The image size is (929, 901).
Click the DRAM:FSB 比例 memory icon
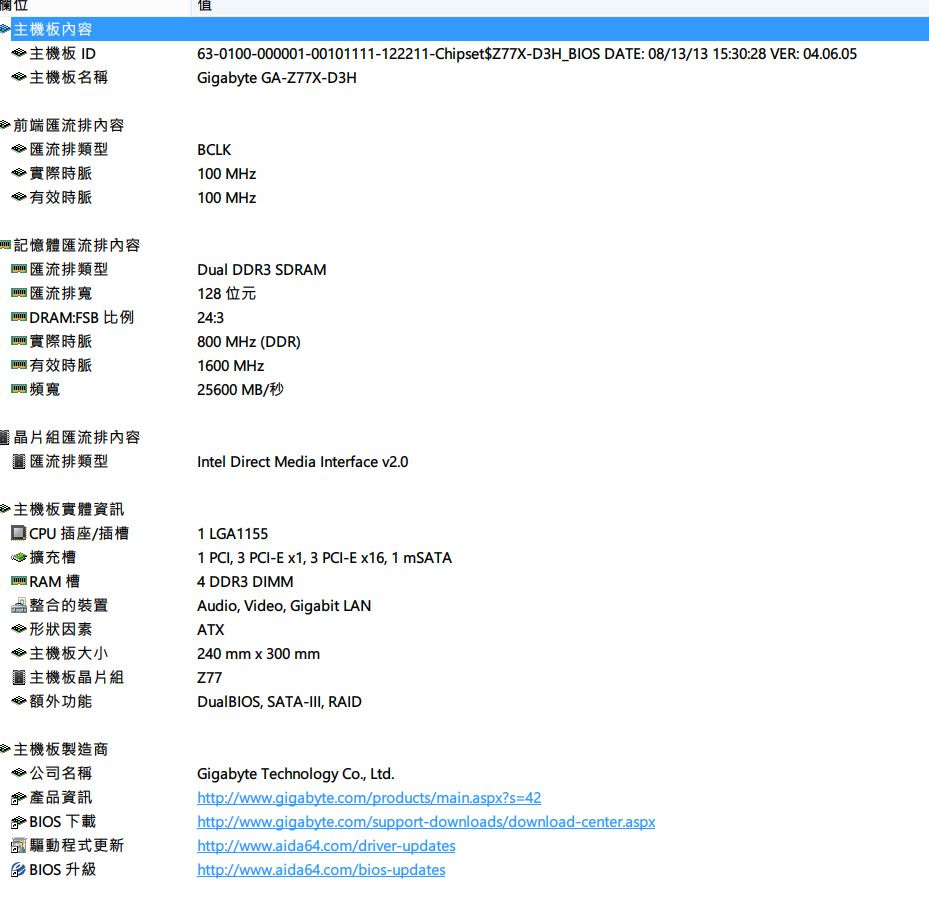[19, 317]
